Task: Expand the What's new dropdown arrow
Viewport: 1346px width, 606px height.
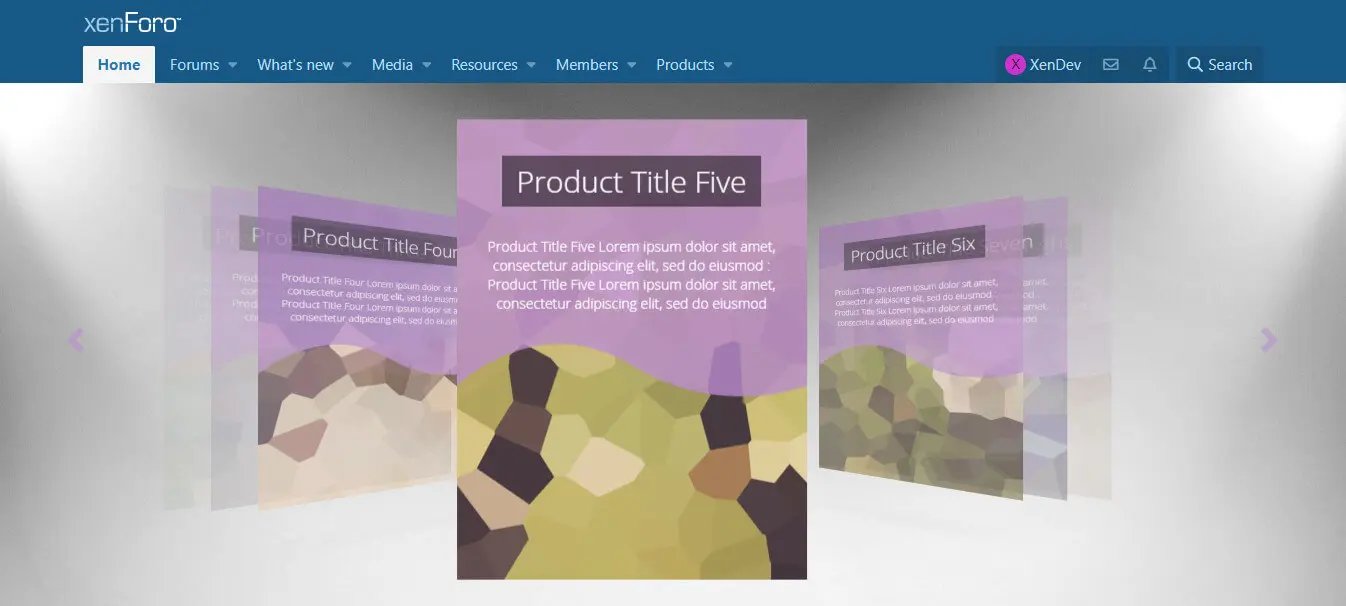Action: click(347, 65)
